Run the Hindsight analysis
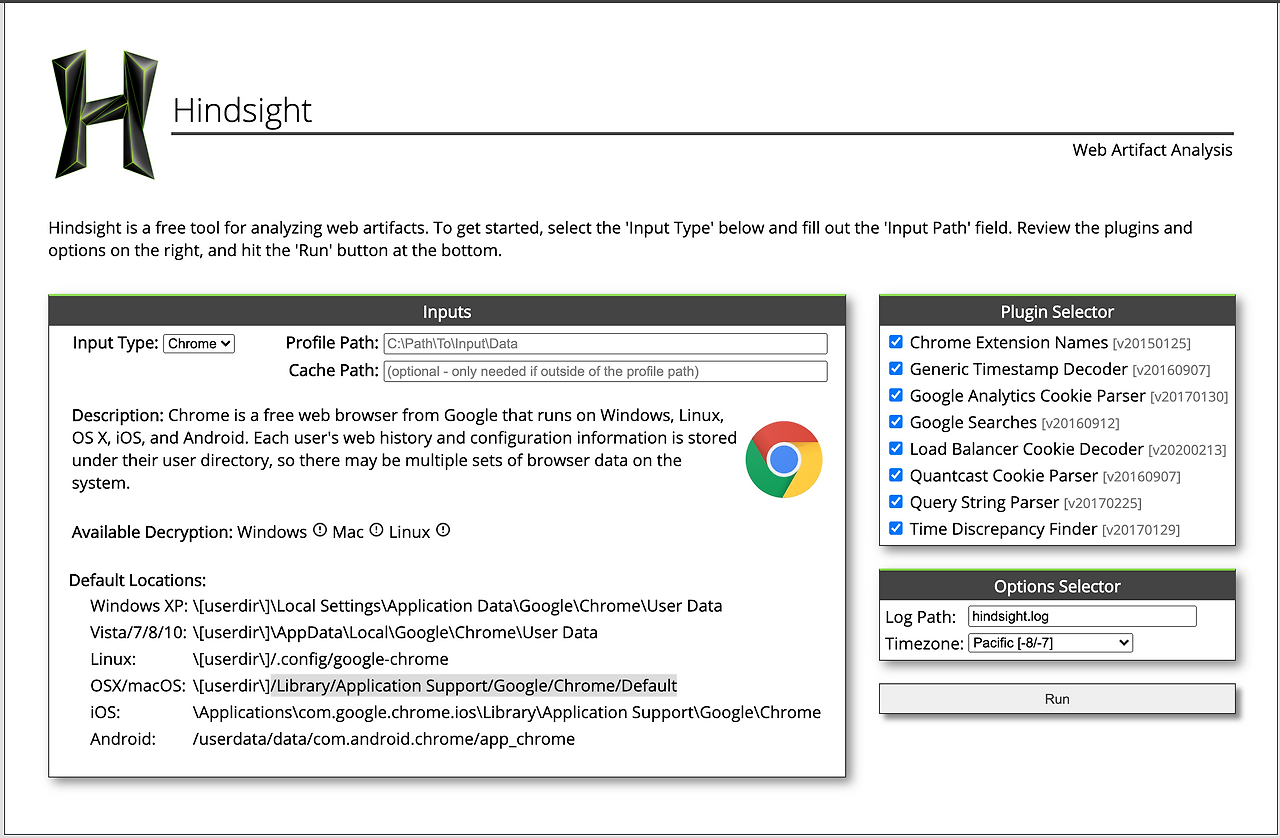Screen dimensions: 1280x838 (1057, 699)
